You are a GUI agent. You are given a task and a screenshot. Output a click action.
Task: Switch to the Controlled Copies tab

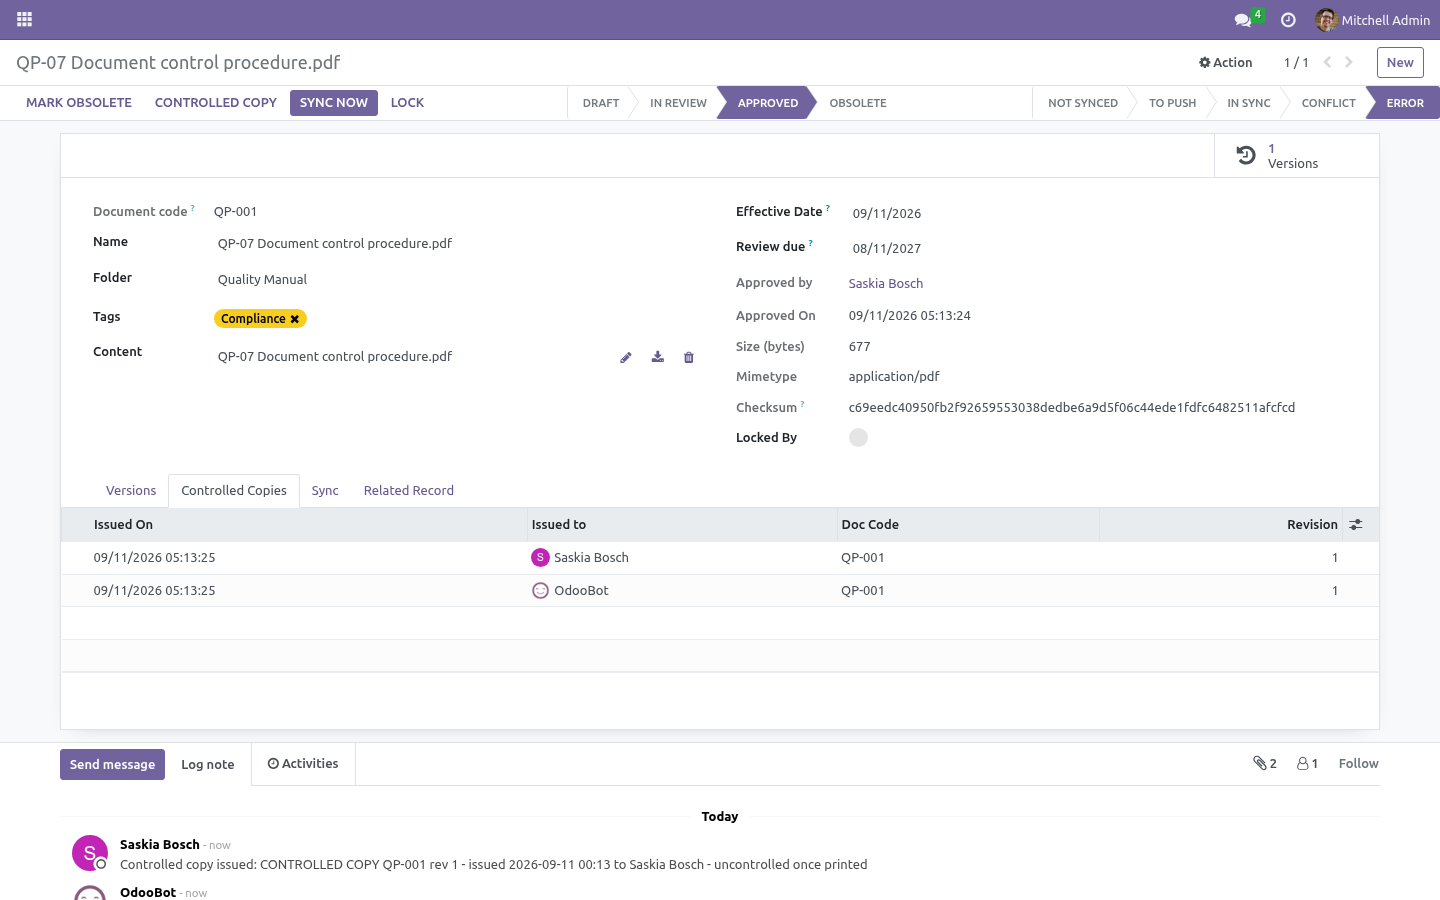pos(234,490)
